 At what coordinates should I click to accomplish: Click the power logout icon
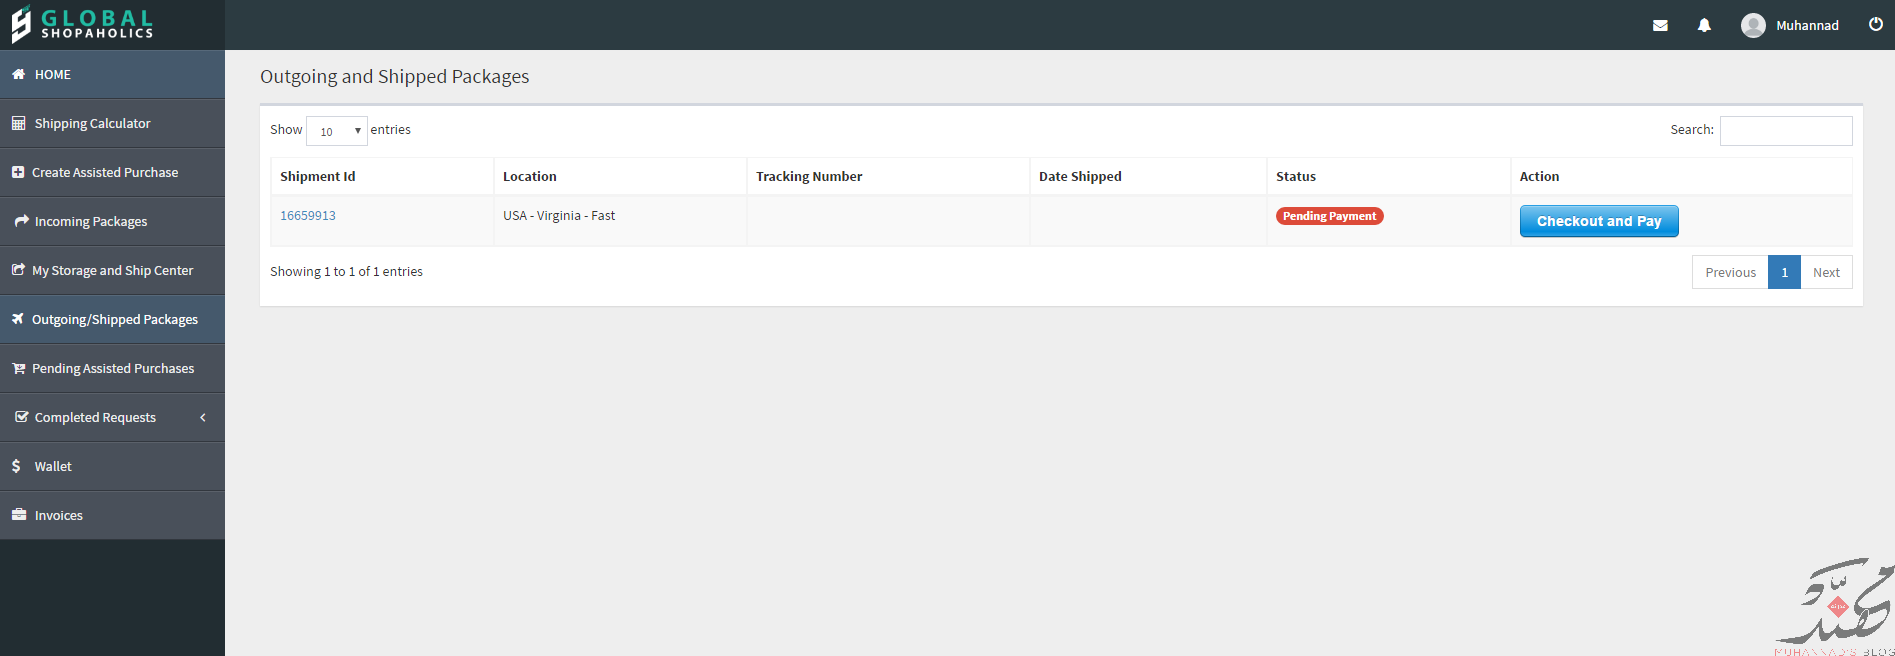(x=1875, y=25)
